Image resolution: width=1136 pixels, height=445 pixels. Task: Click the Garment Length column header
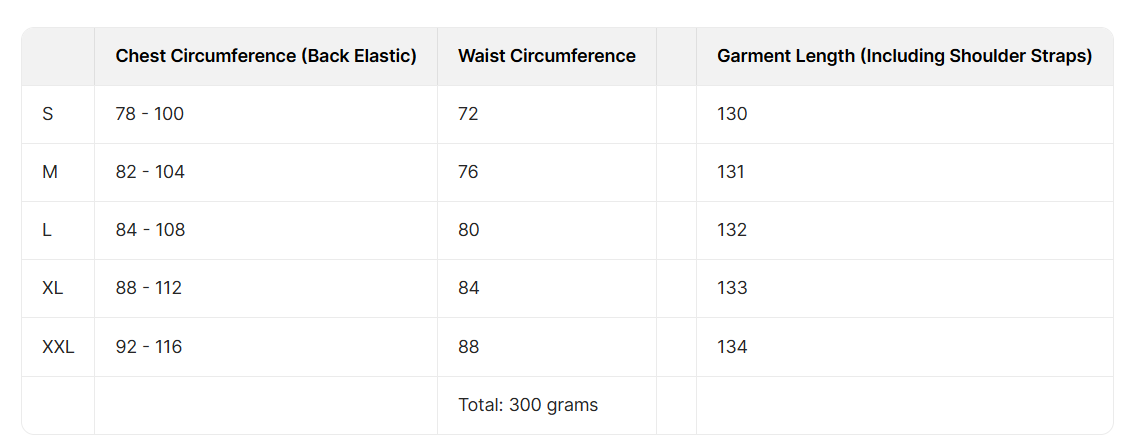[904, 56]
